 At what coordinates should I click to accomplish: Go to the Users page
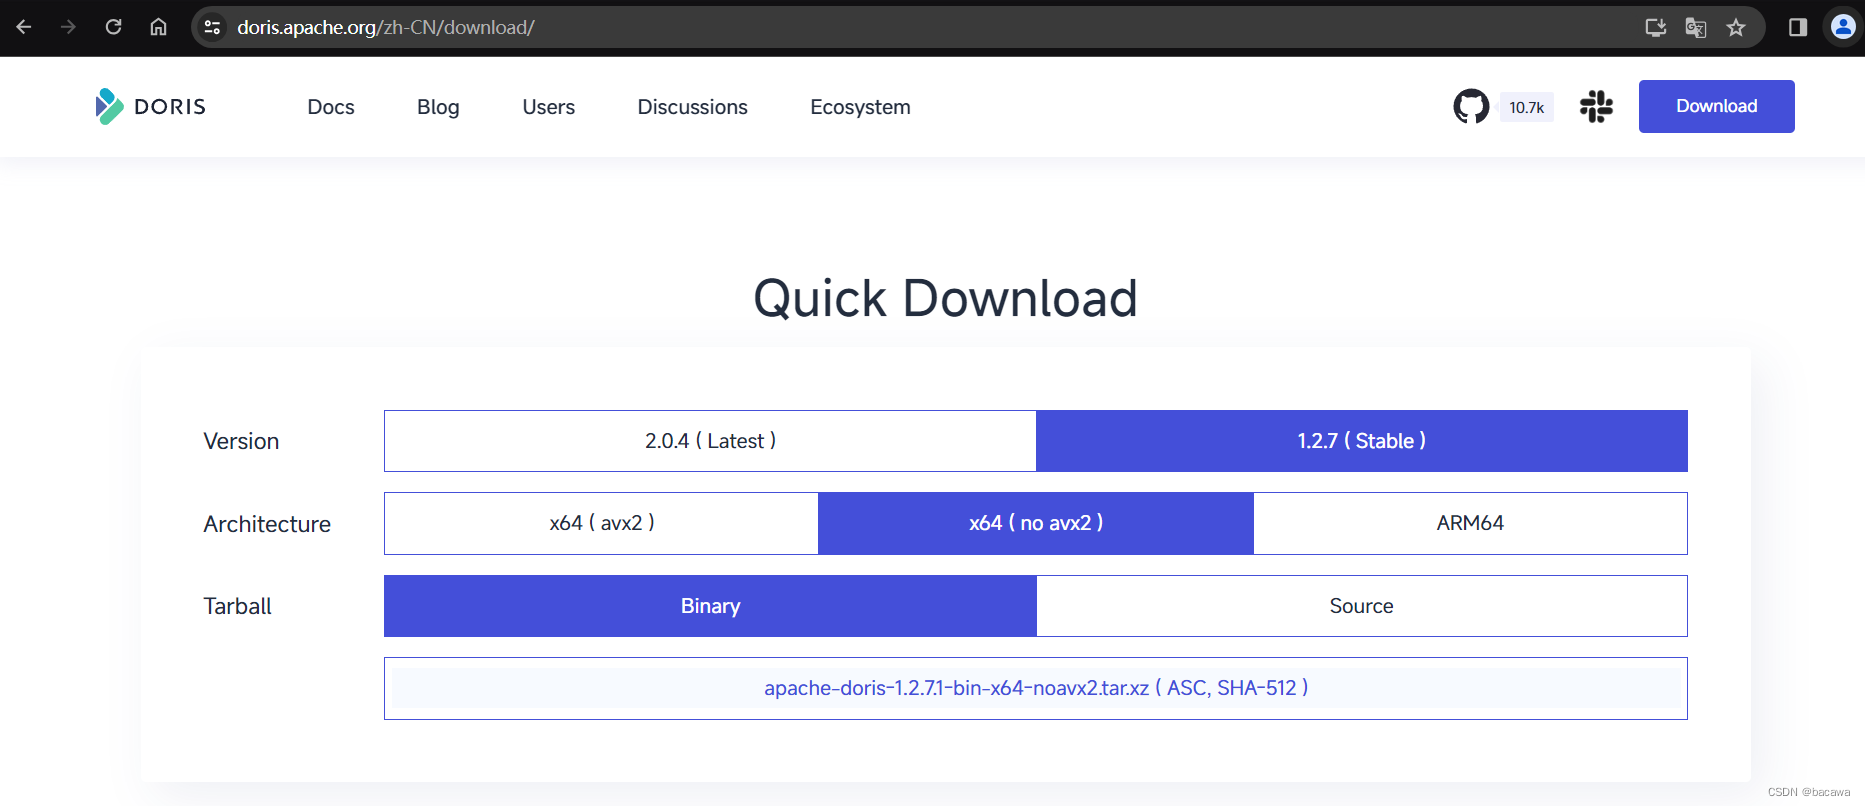click(548, 107)
